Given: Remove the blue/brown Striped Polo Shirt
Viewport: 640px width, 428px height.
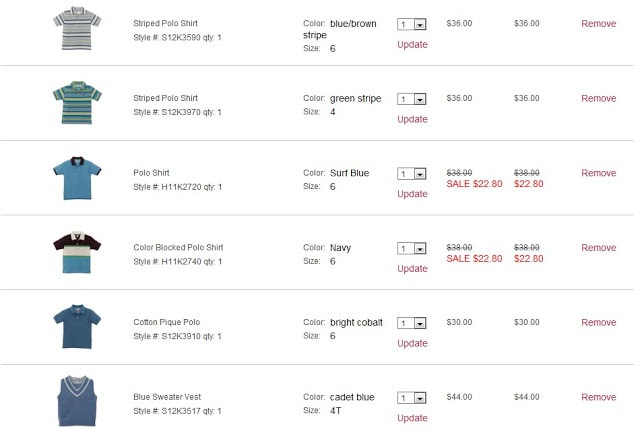Looking at the screenshot, I should 599,24.
